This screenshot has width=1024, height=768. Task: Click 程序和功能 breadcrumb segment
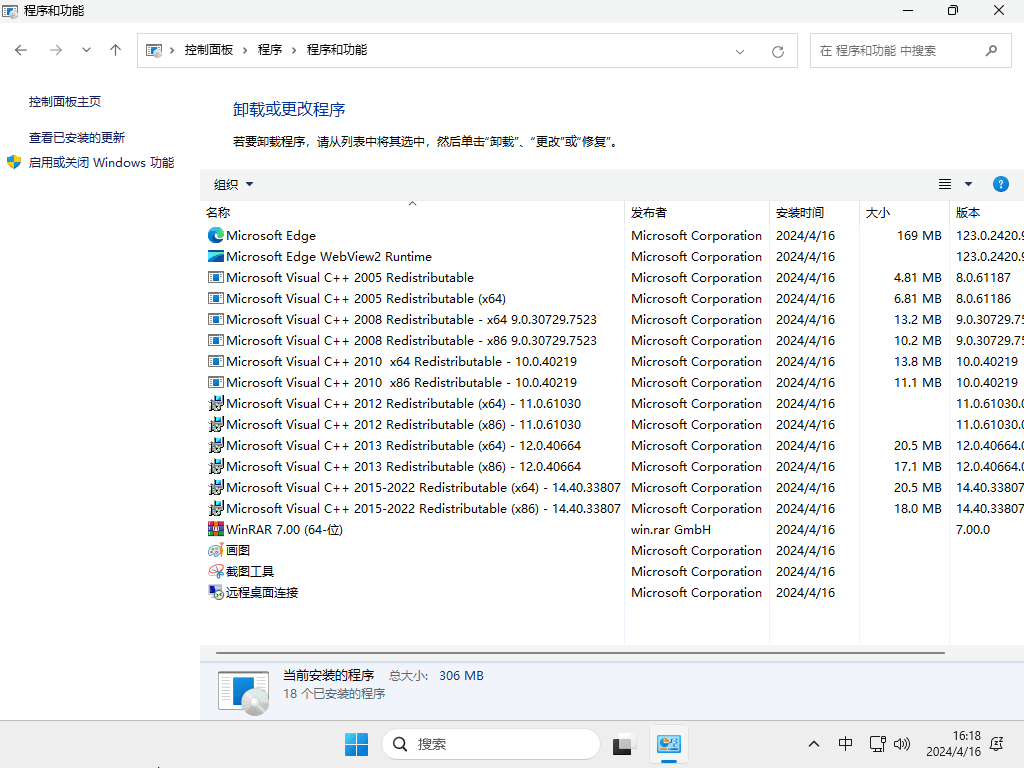(x=337, y=50)
